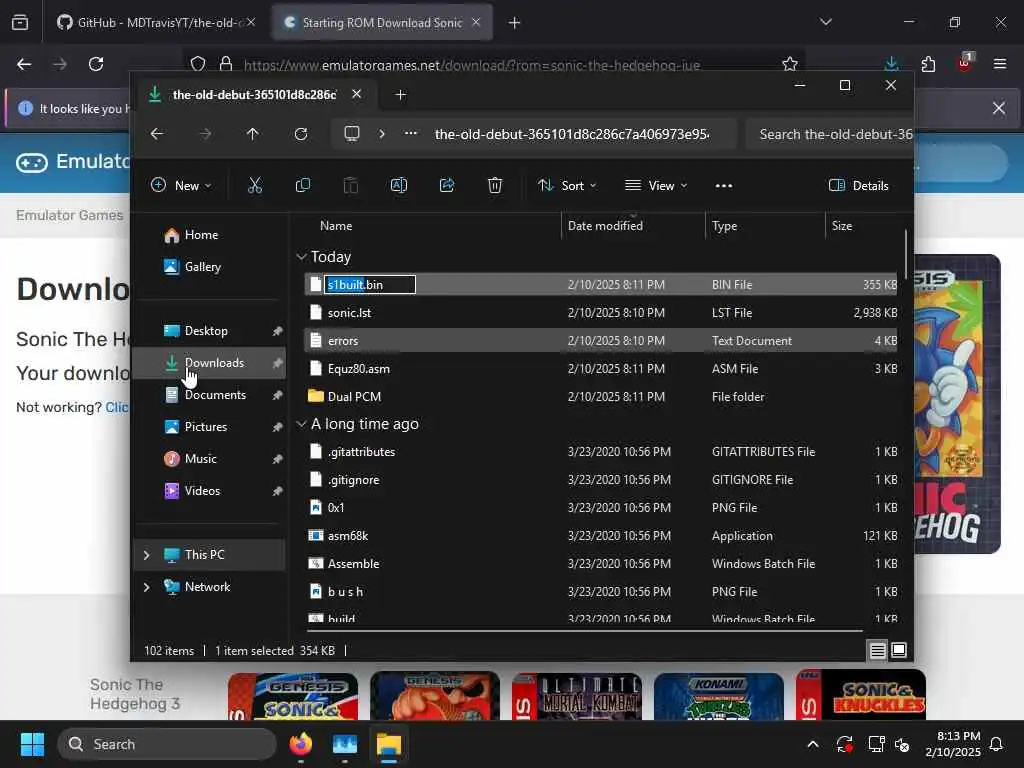Click in the Explorer search box
1024x768 pixels.
point(829,134)
